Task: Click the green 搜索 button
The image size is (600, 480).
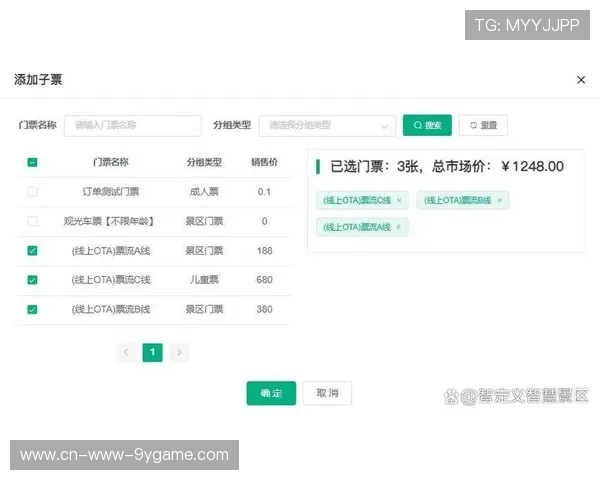Action: pos(427,125)
